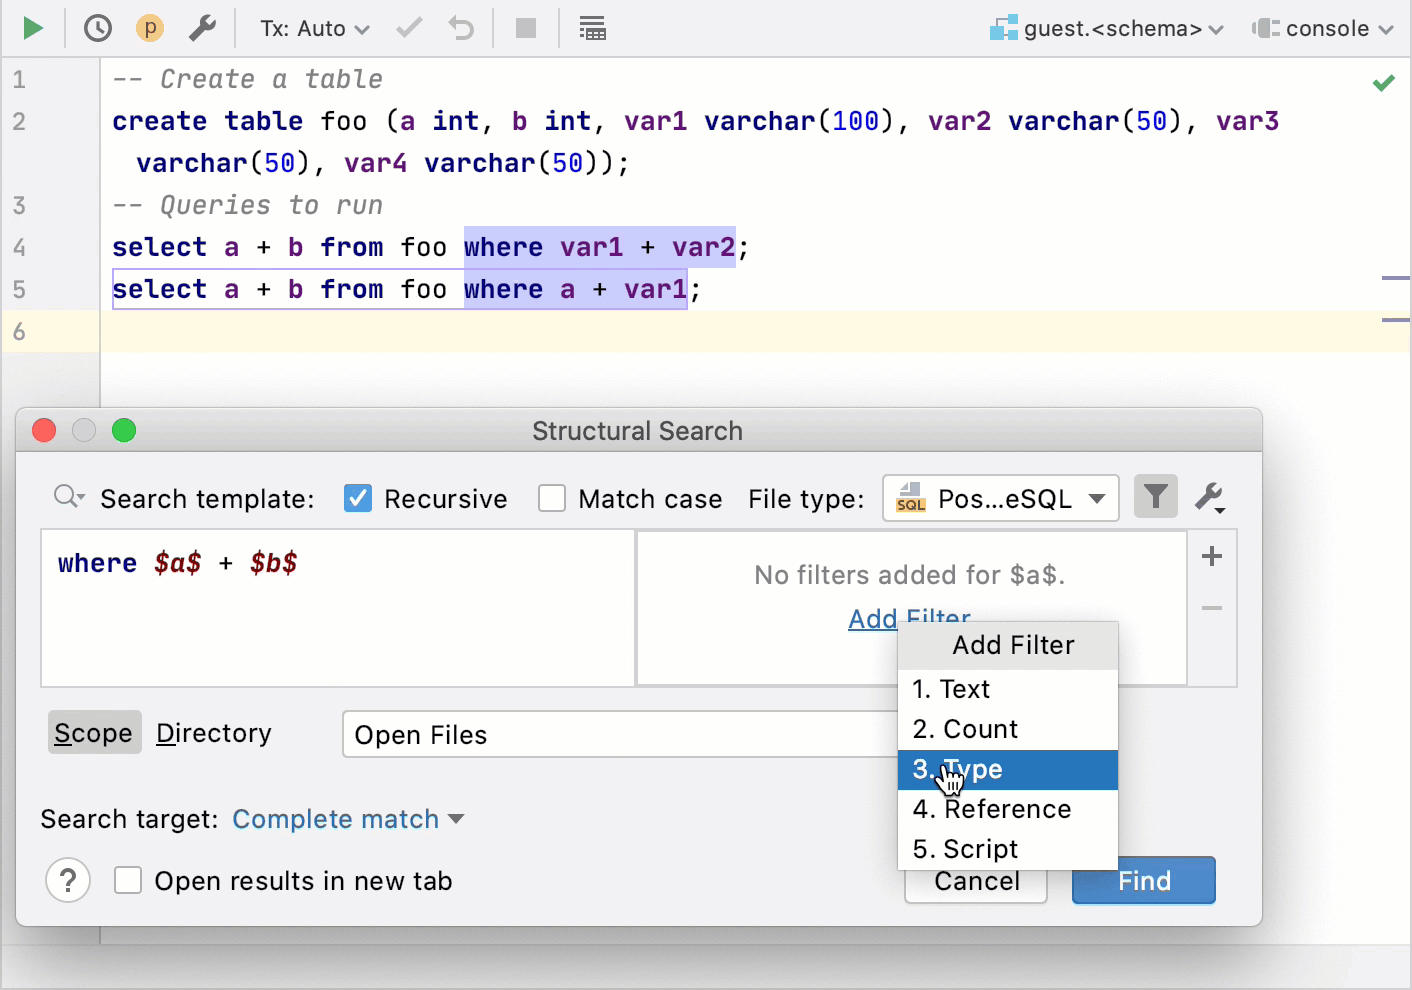Commit the transaction via checkmark icon
The height and width of the screenshot is (990, 1412).
click(x=408, y=27)
